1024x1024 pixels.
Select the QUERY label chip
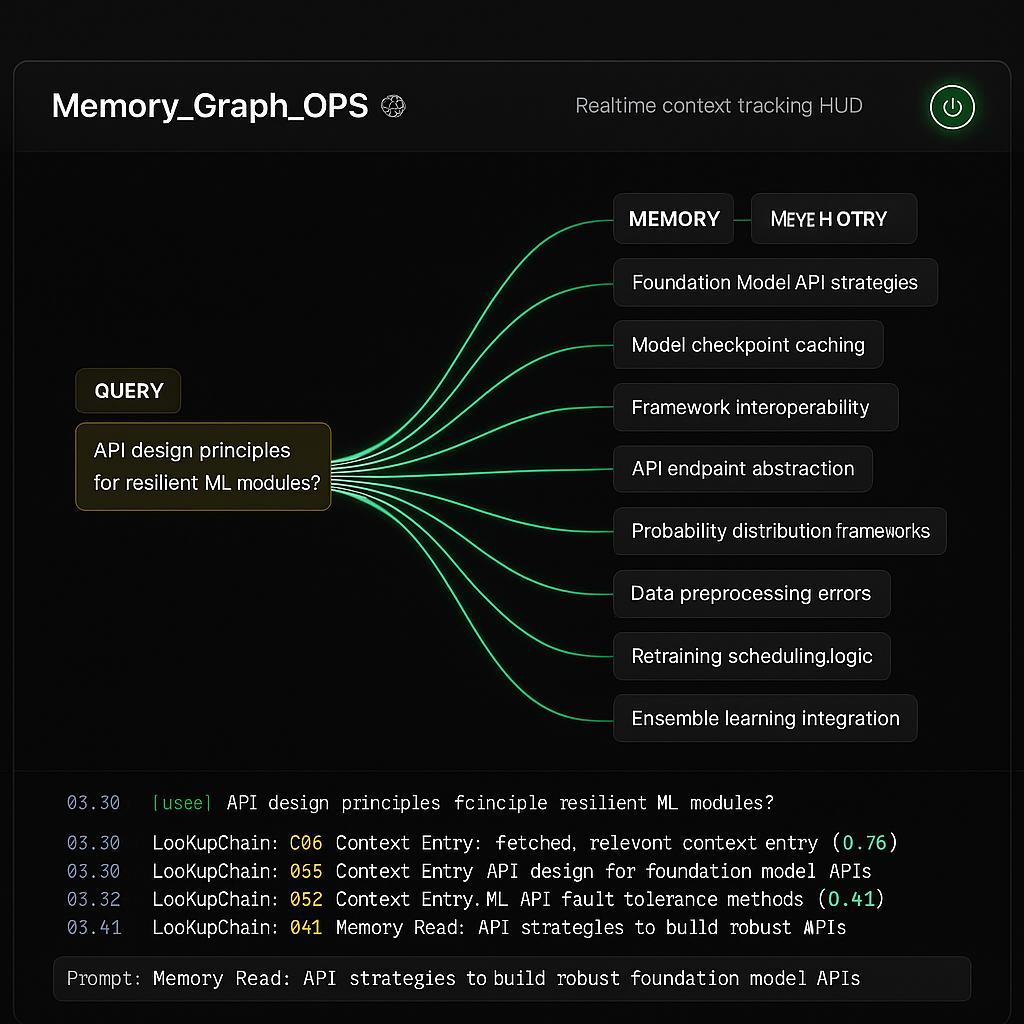pos(128,391)
